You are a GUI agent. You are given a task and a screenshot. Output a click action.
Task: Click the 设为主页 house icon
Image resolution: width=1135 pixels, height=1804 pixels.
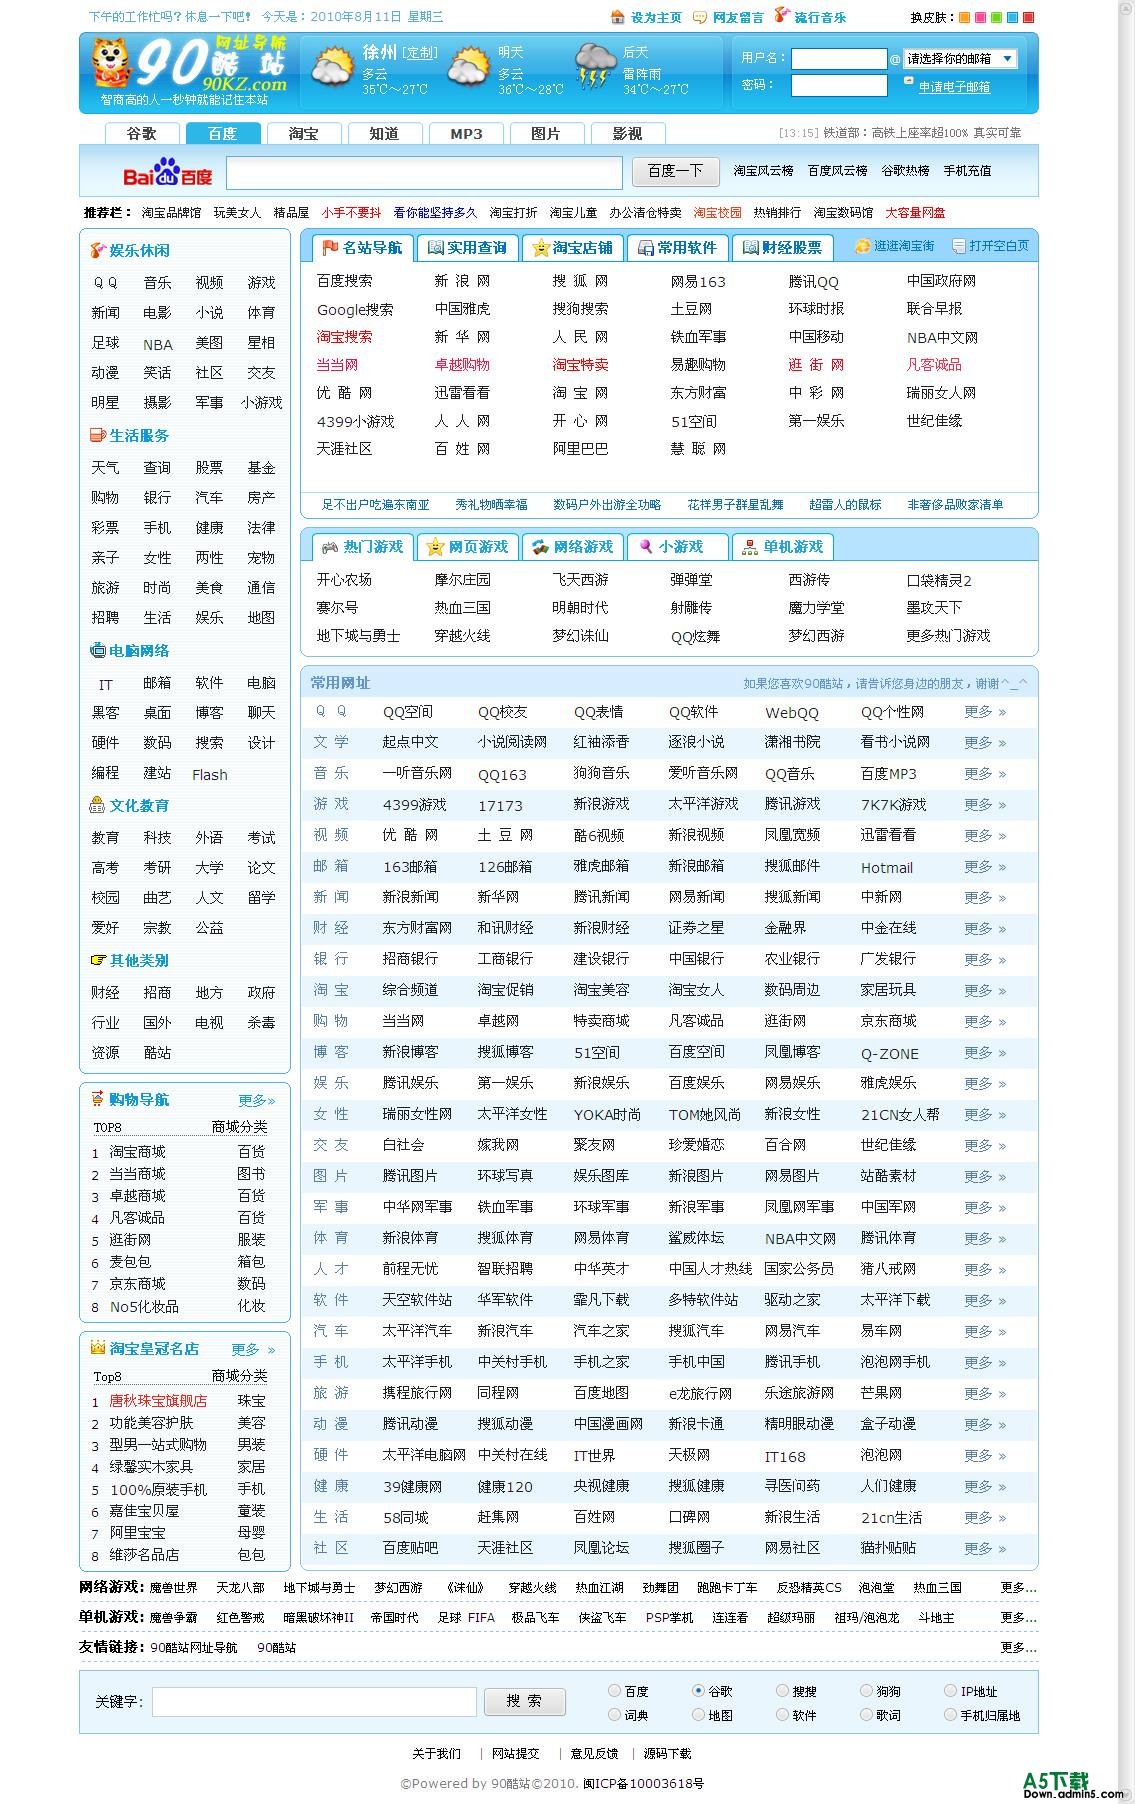[x=618, y=17]
